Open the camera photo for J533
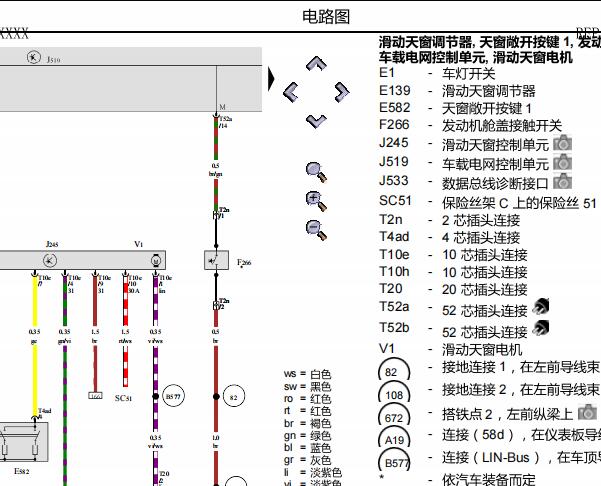Screen dimensions: 601x486 [x=563, y=181]
